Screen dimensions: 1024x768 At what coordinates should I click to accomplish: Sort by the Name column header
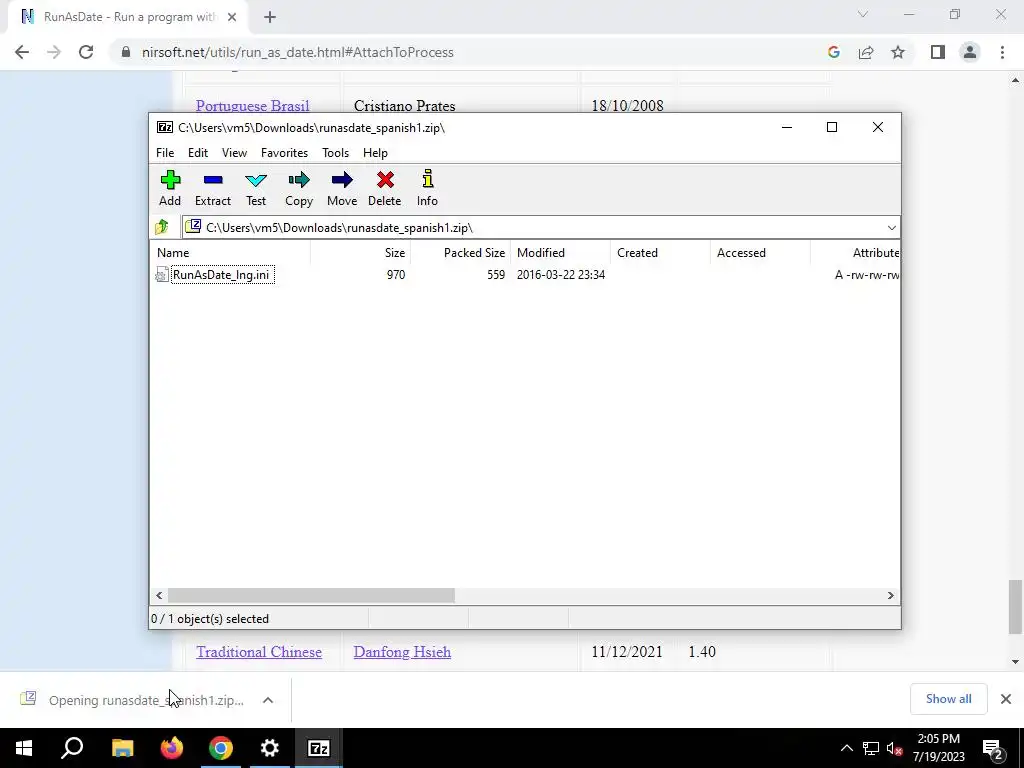[x=230, y=253]
